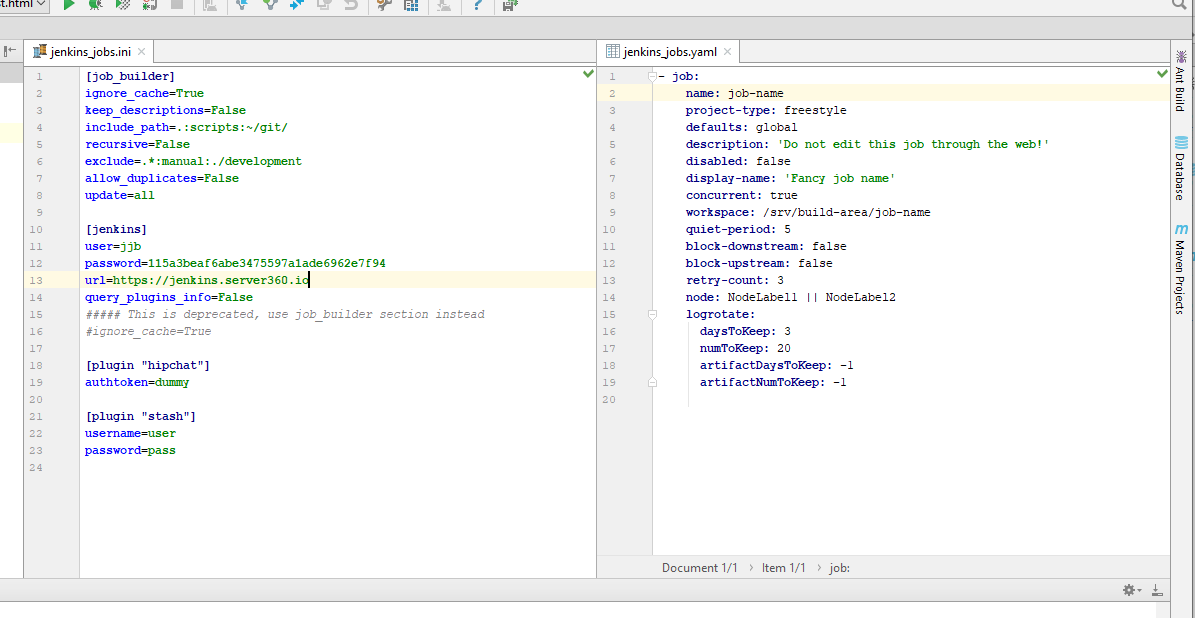
Task: Click the Search Everywhere magnifier icon
Action: pyautogui.click(x=1178, y=5)
